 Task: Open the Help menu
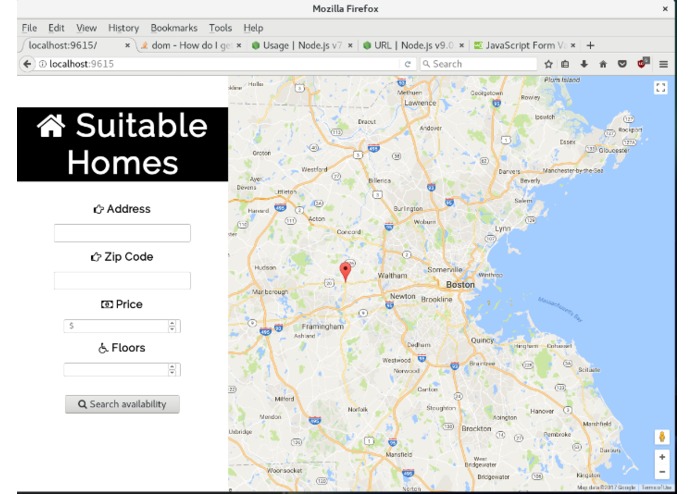[253, 28]
